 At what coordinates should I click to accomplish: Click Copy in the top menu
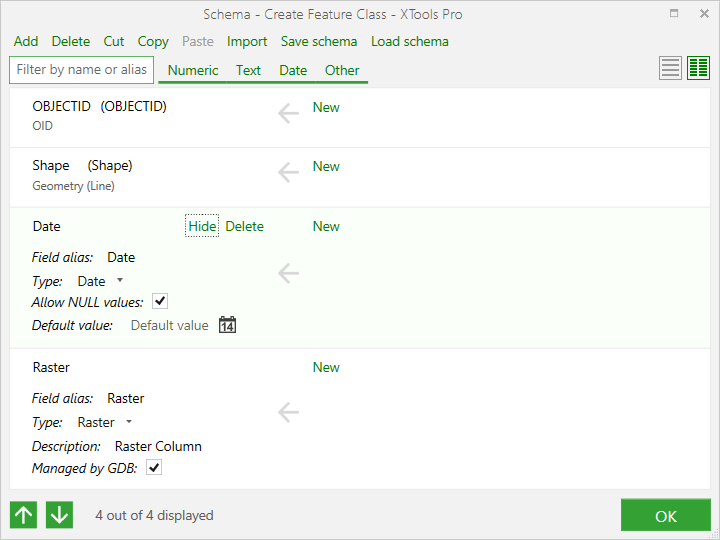pos(153,42)
